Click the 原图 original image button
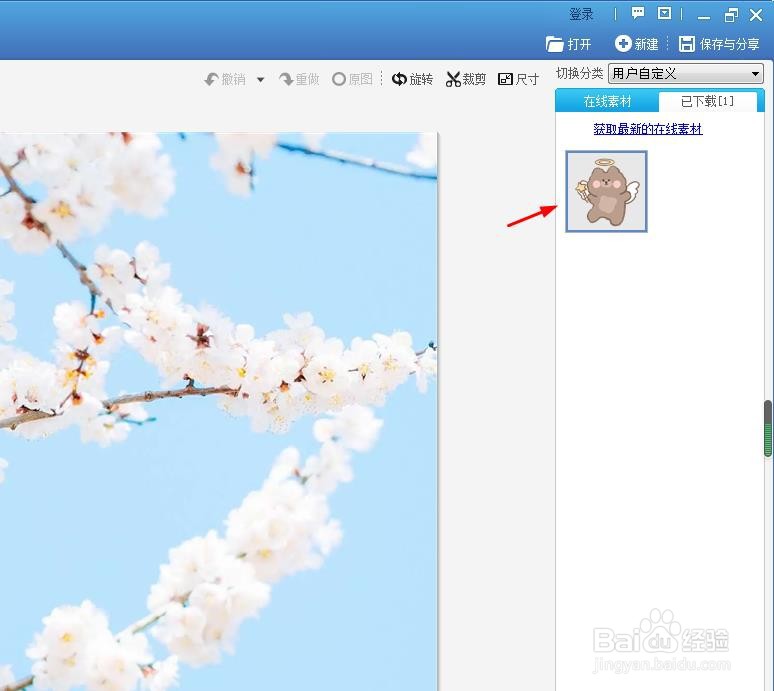 click(352, 79)
